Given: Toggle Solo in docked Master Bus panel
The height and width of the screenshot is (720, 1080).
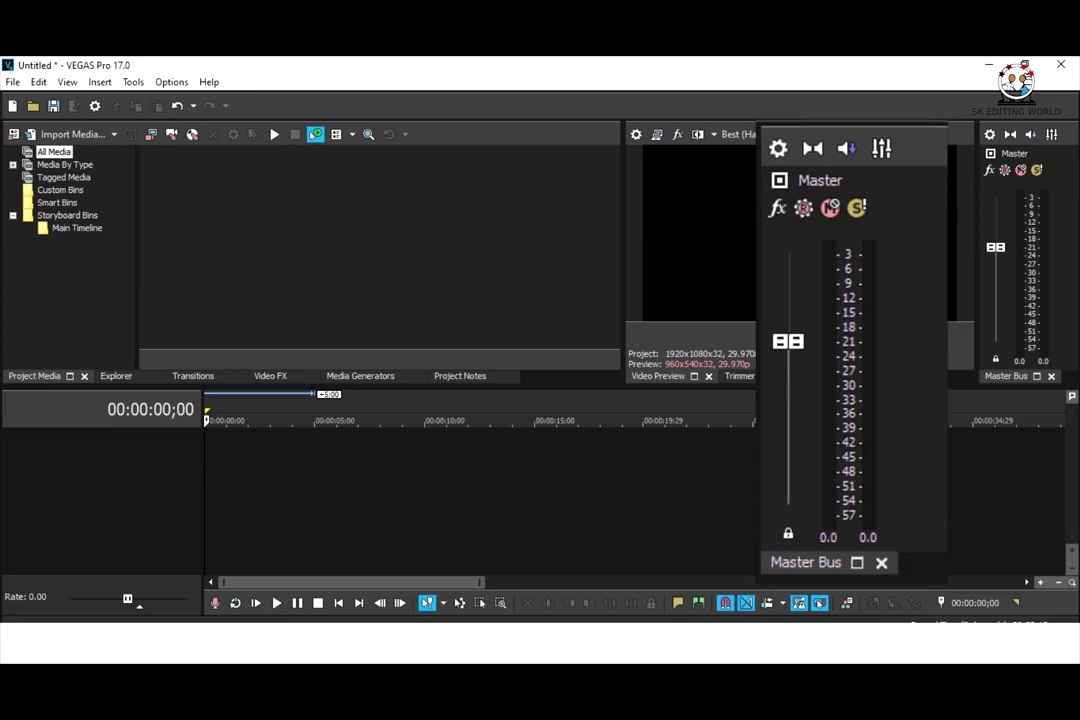Looking at the screenshot, I should coord(1037,170).
